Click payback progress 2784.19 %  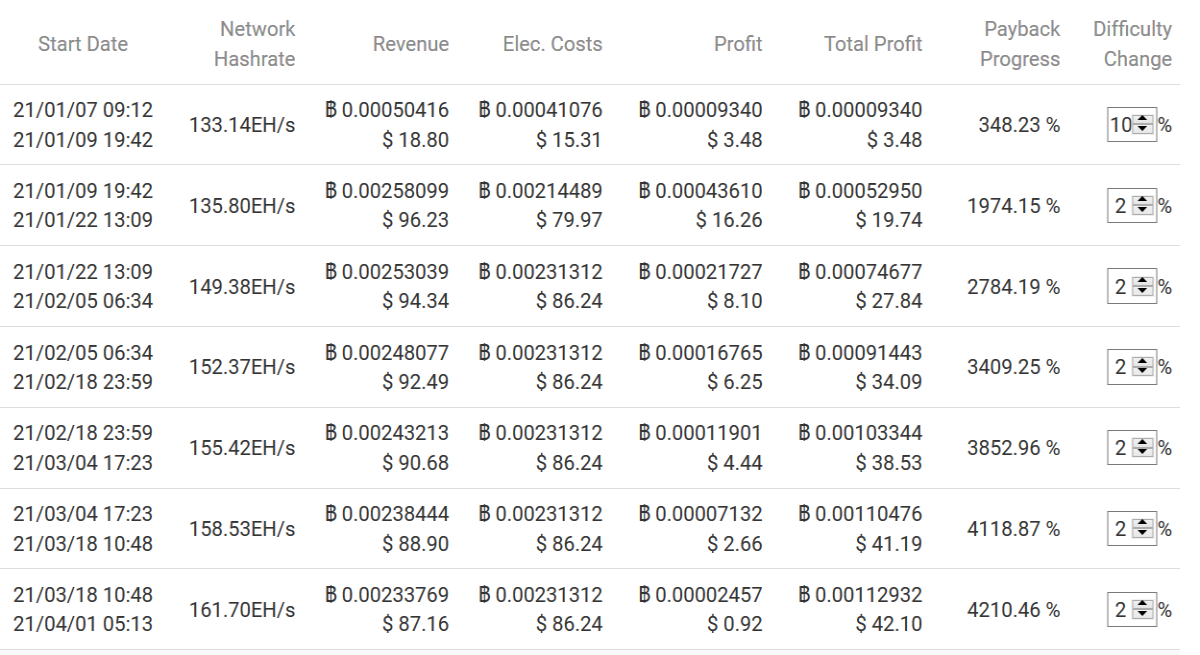[x=1014, y=287]
